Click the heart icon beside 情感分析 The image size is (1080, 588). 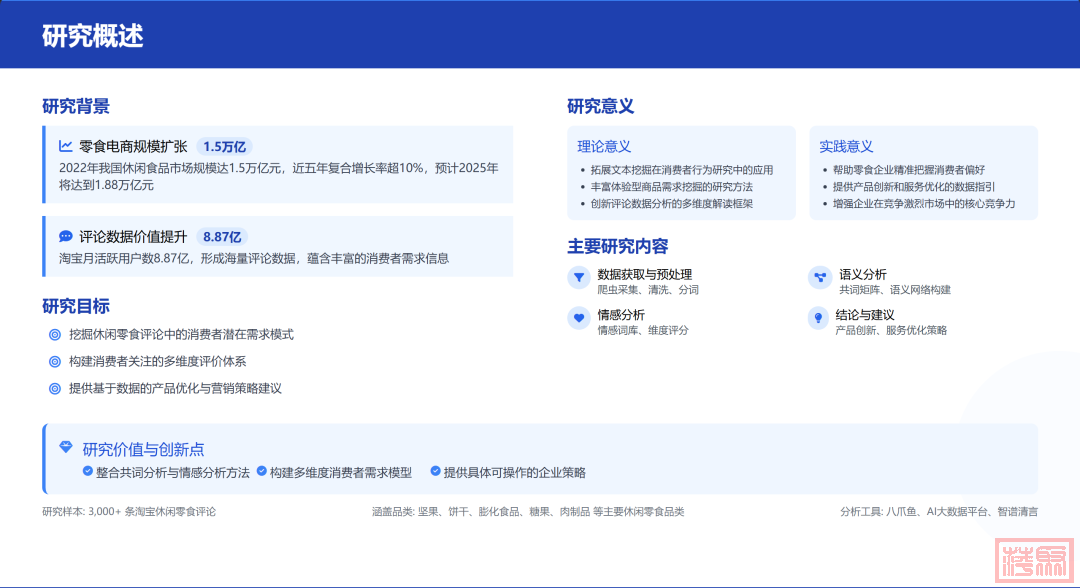[x=578, y=318]
